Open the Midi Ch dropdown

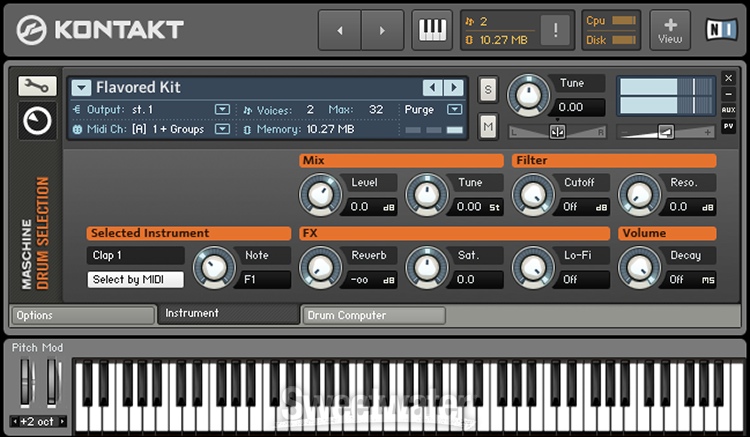point(222,129)
